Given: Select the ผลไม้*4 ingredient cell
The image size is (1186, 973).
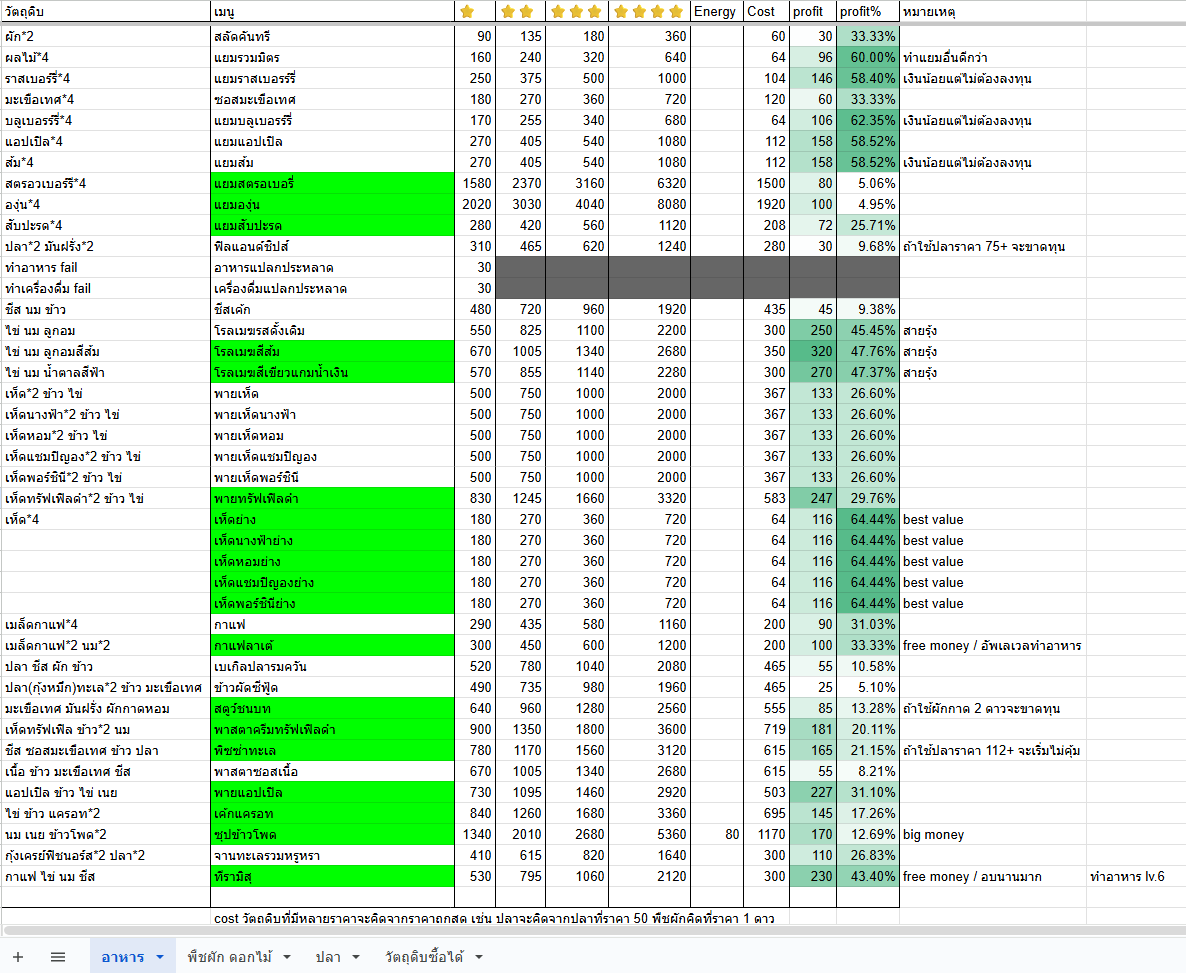Looking at the screenshot, I should (x=106, y=58).
